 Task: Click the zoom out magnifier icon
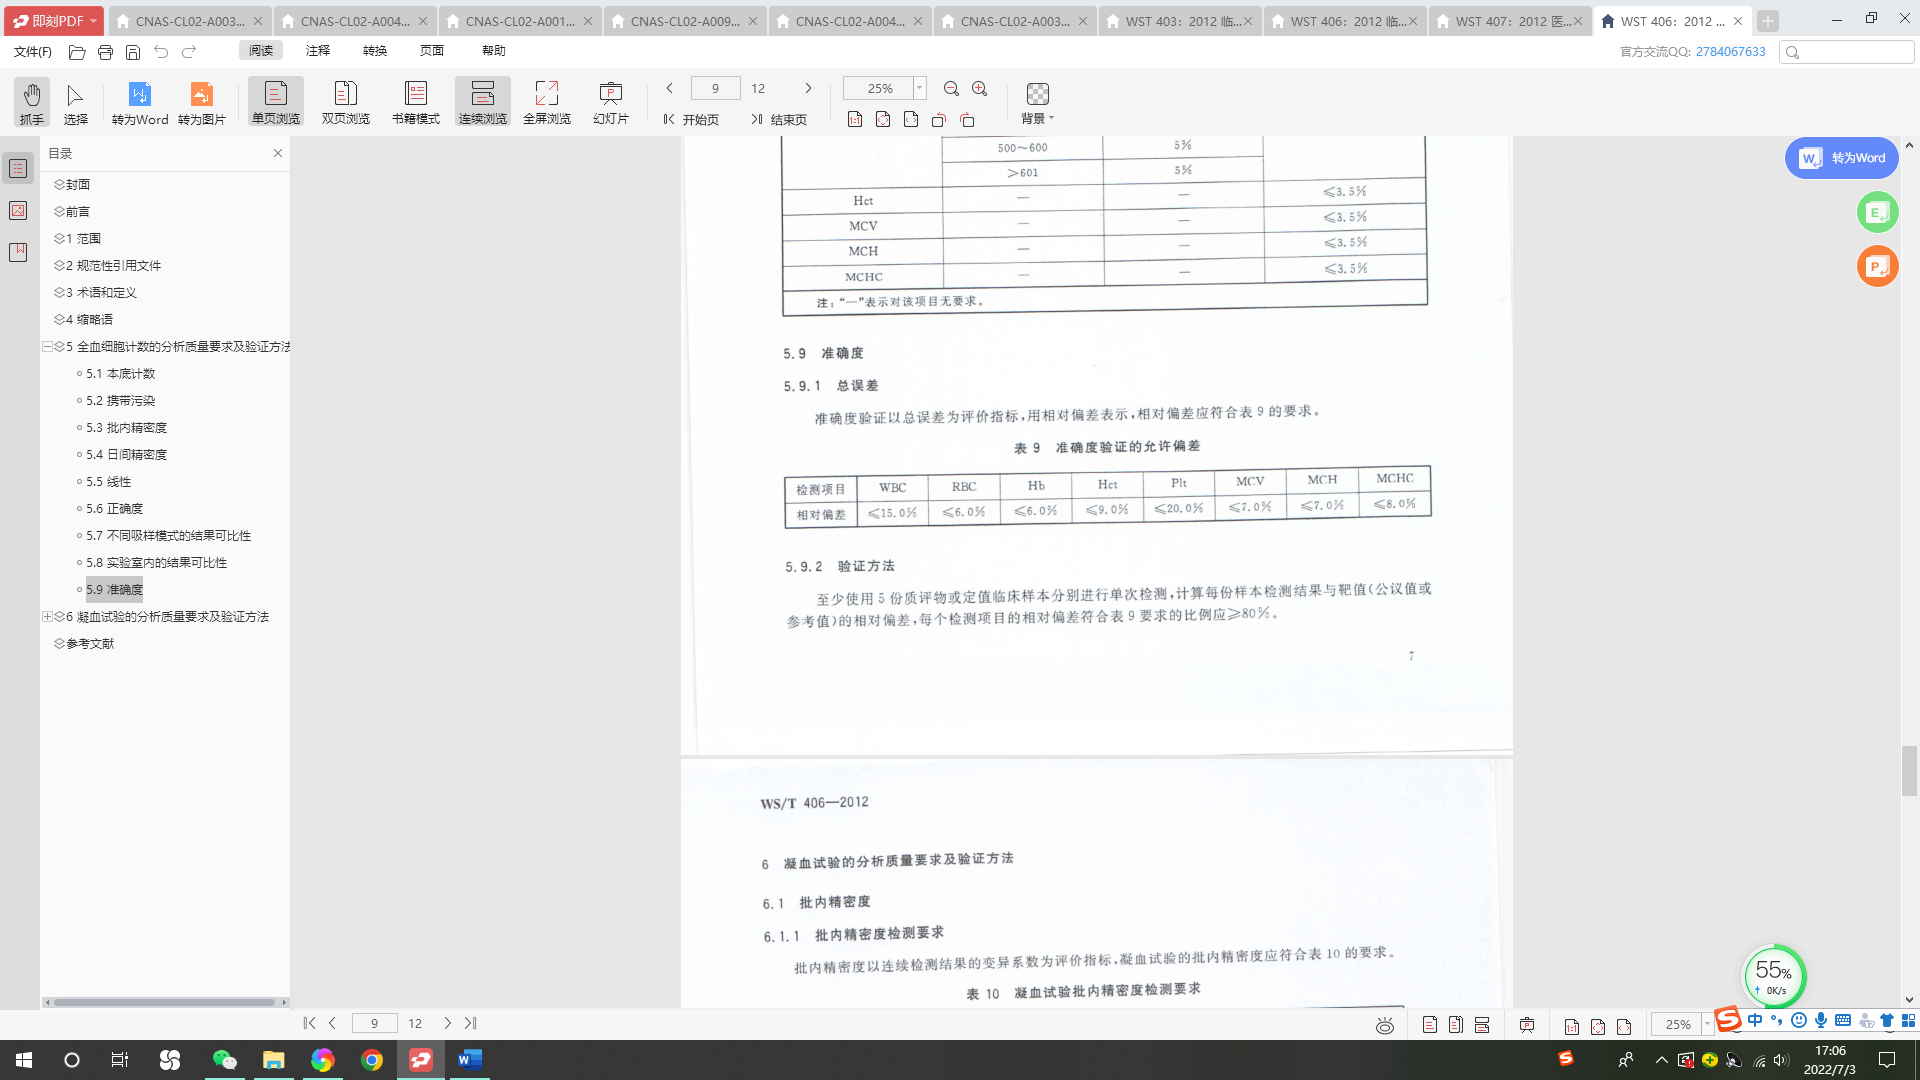(x=951, y=89)
